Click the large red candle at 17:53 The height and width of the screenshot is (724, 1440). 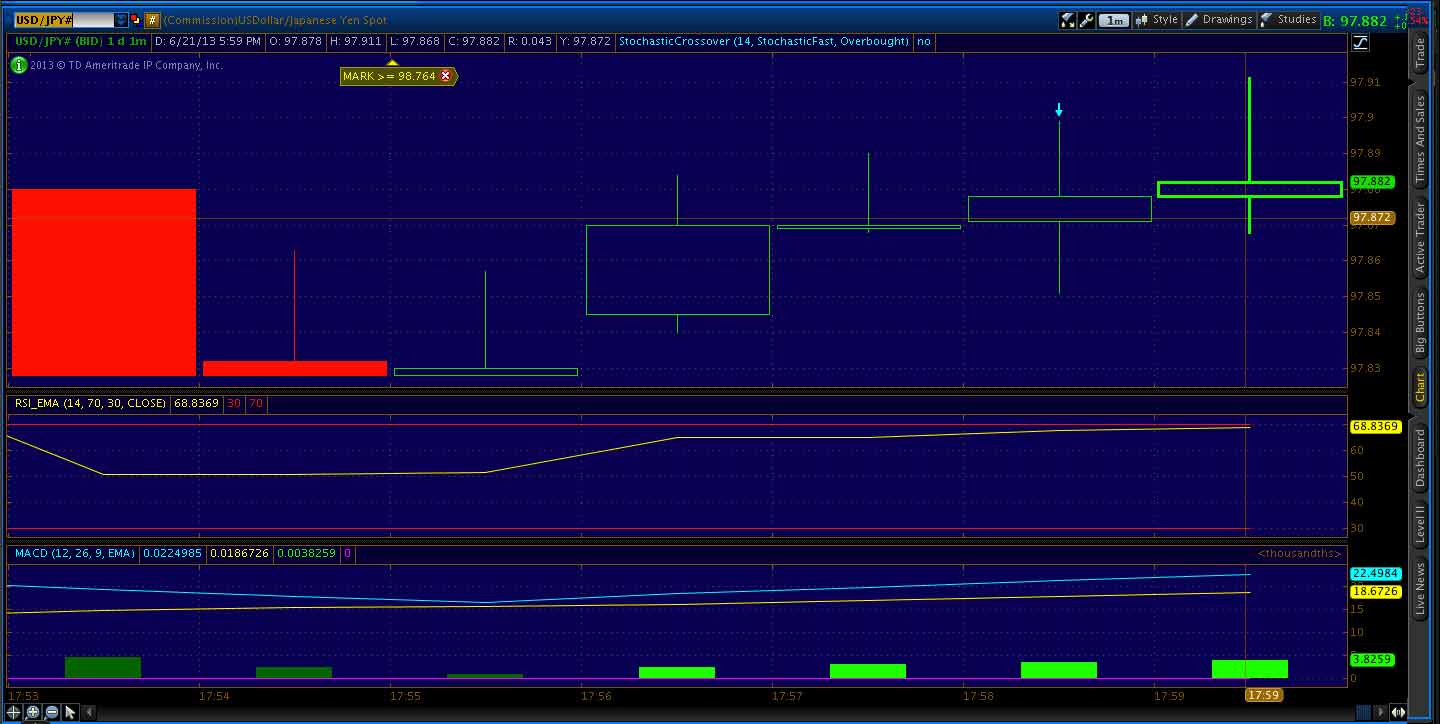103,282
